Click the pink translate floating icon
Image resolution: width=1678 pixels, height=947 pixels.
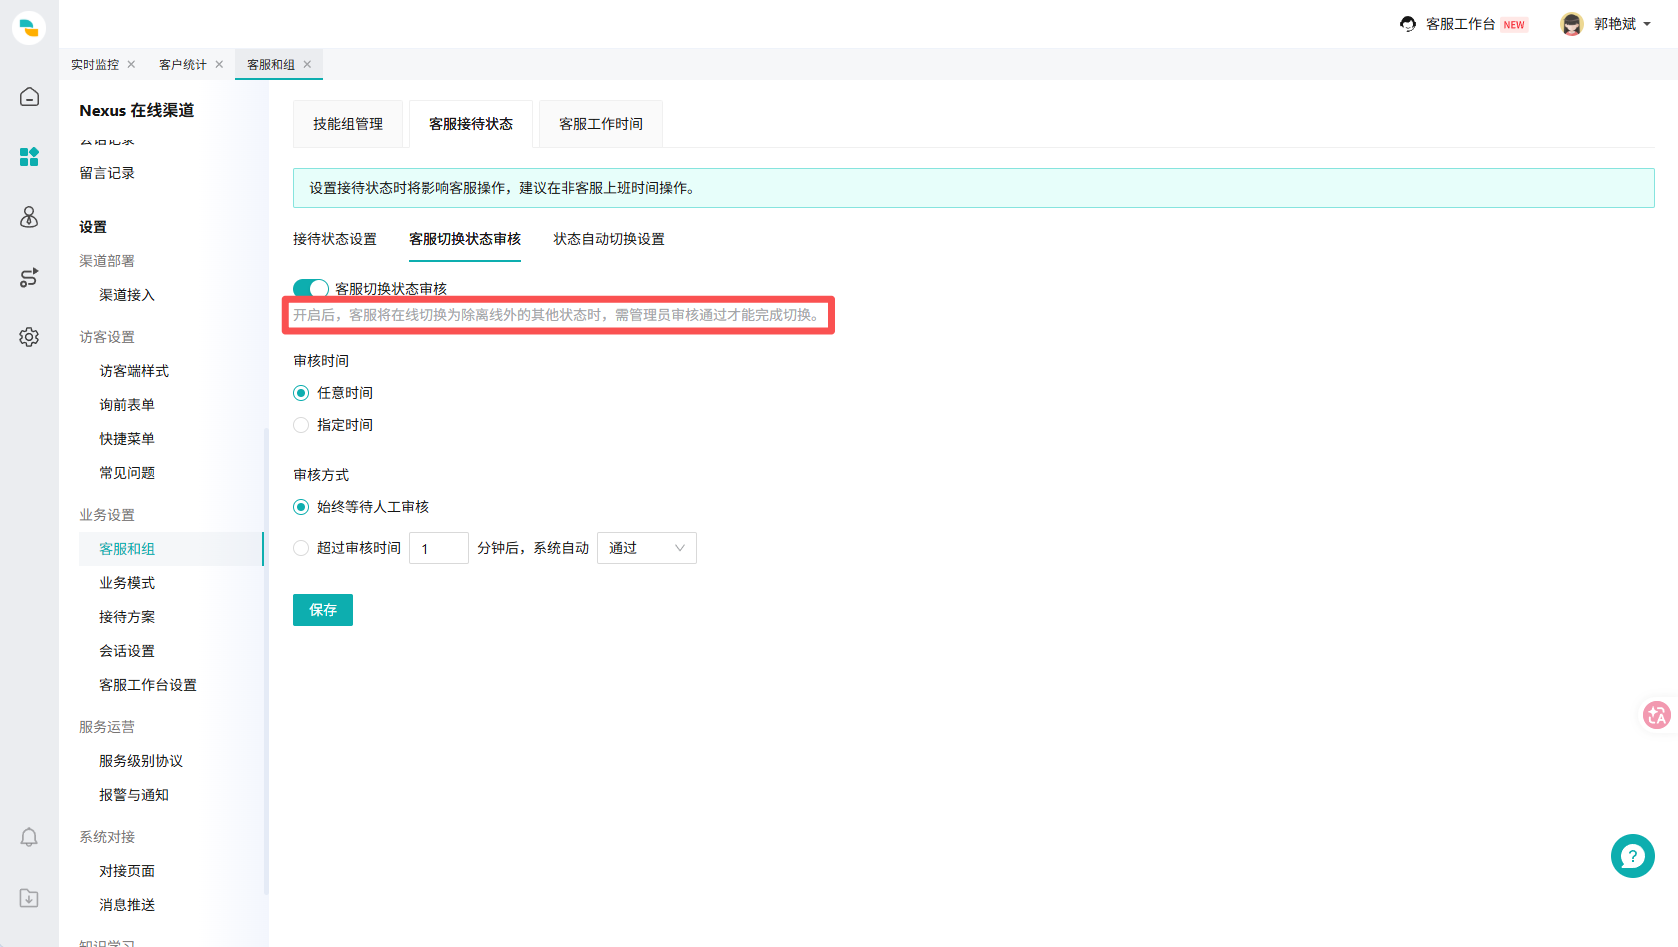[1657, 715]
